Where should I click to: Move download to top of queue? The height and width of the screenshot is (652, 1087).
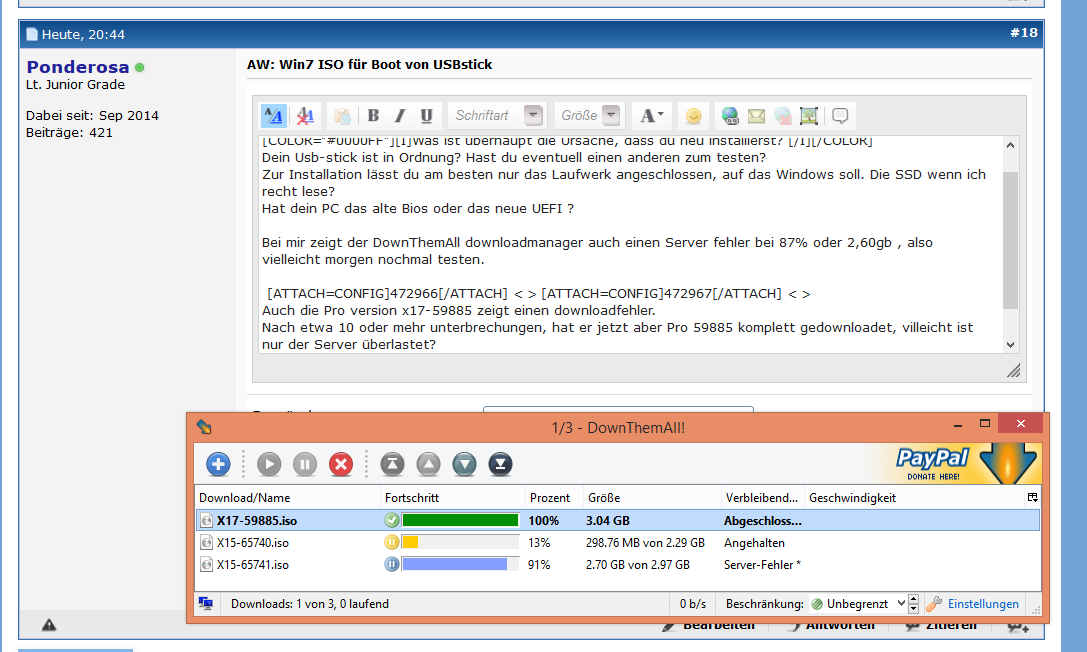point(392,464)
